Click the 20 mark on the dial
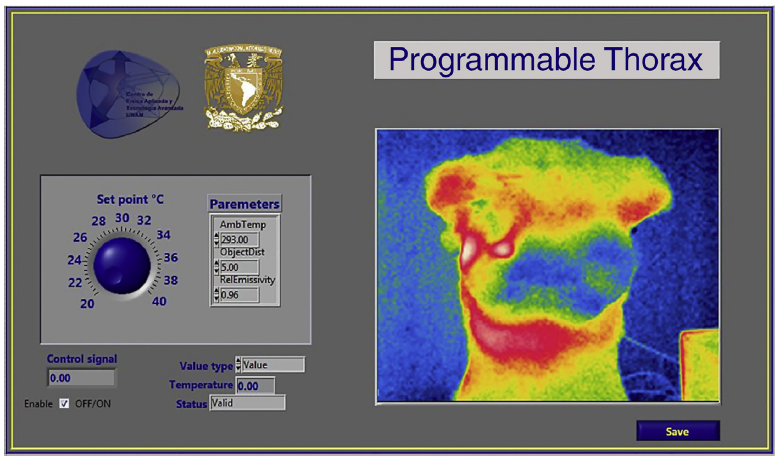The height and width of the screenshot is (458, 781). tap(87, 304)
